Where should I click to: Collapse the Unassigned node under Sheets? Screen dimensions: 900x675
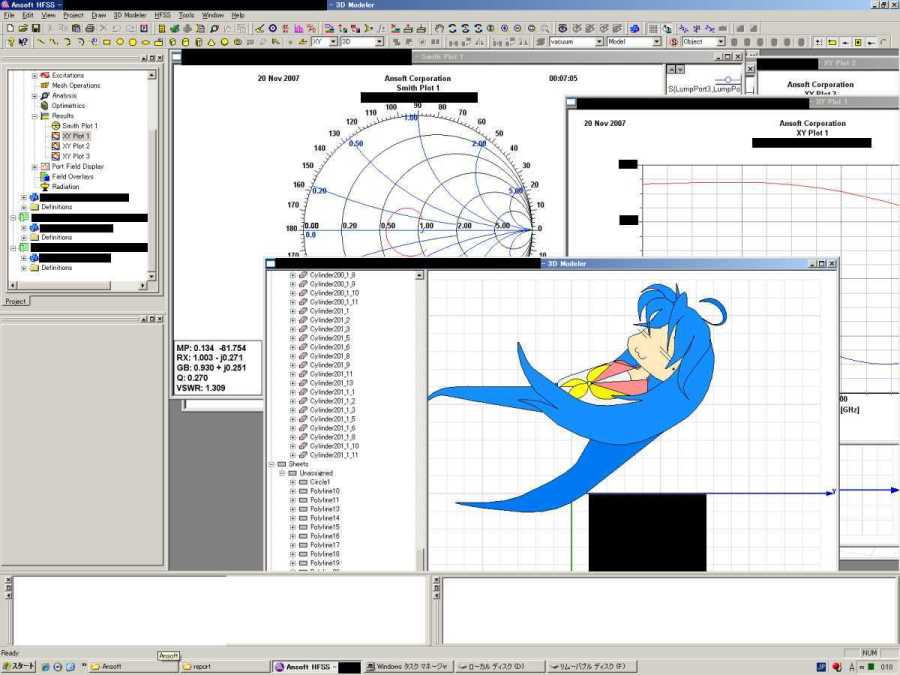282,474
